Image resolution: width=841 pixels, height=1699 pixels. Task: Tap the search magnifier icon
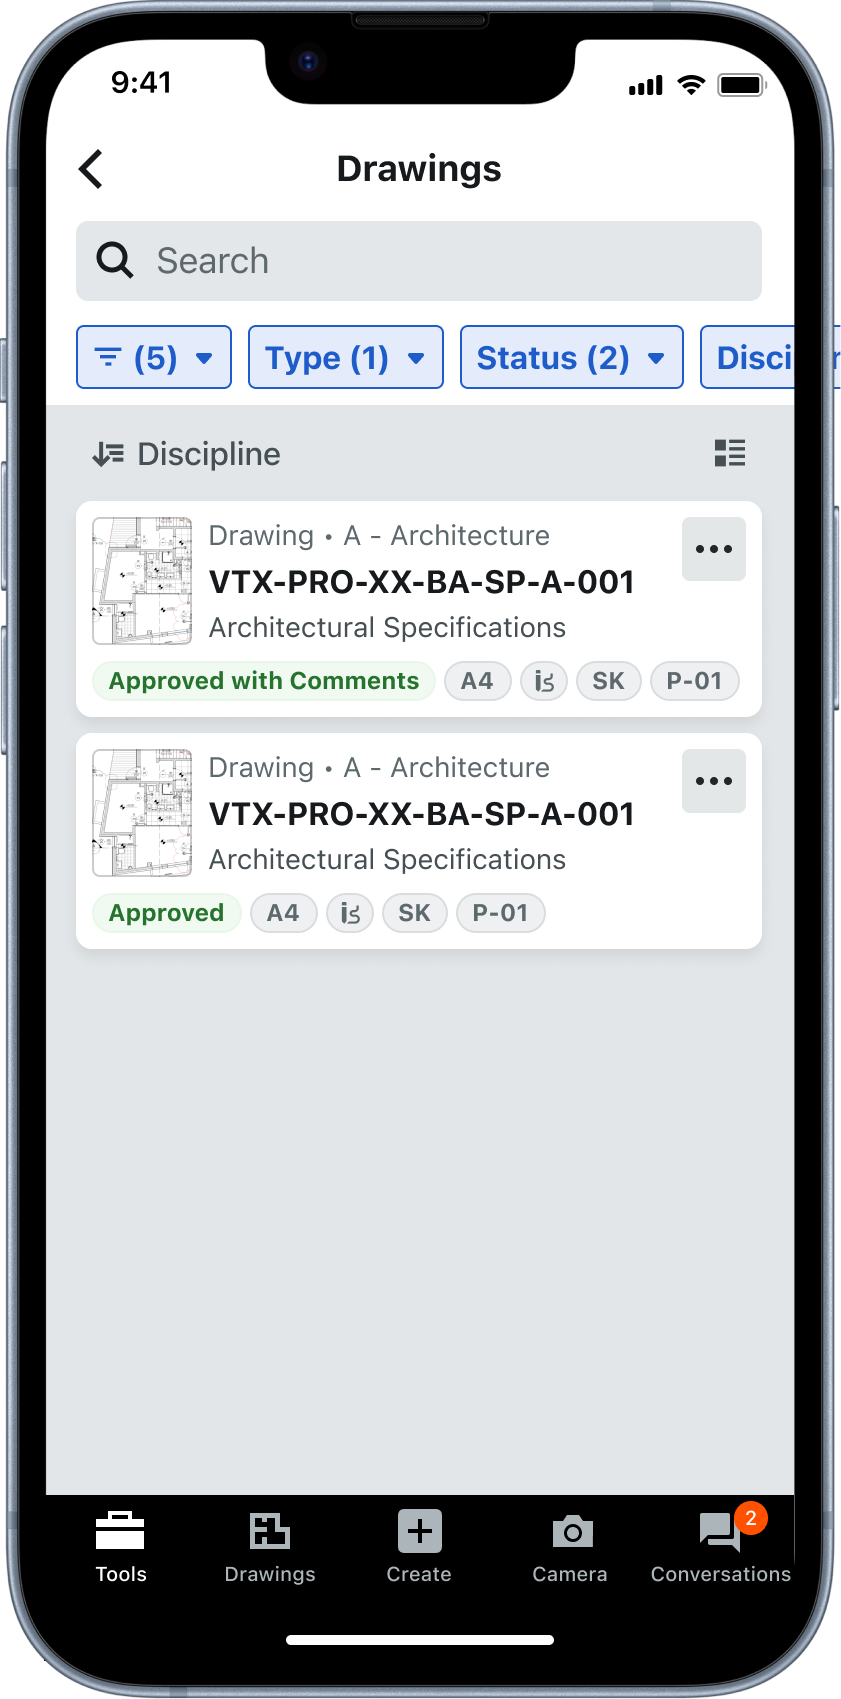click(115, 261)
